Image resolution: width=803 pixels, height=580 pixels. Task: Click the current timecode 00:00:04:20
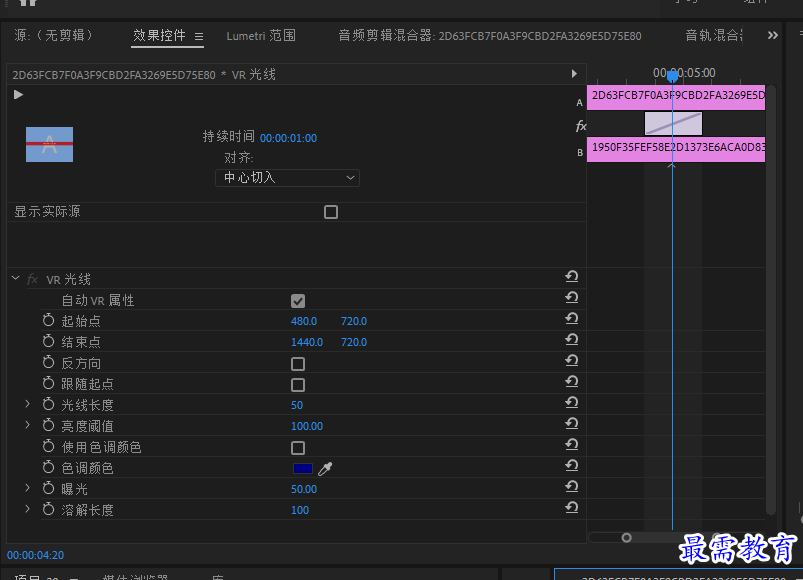tap(35, 555)
